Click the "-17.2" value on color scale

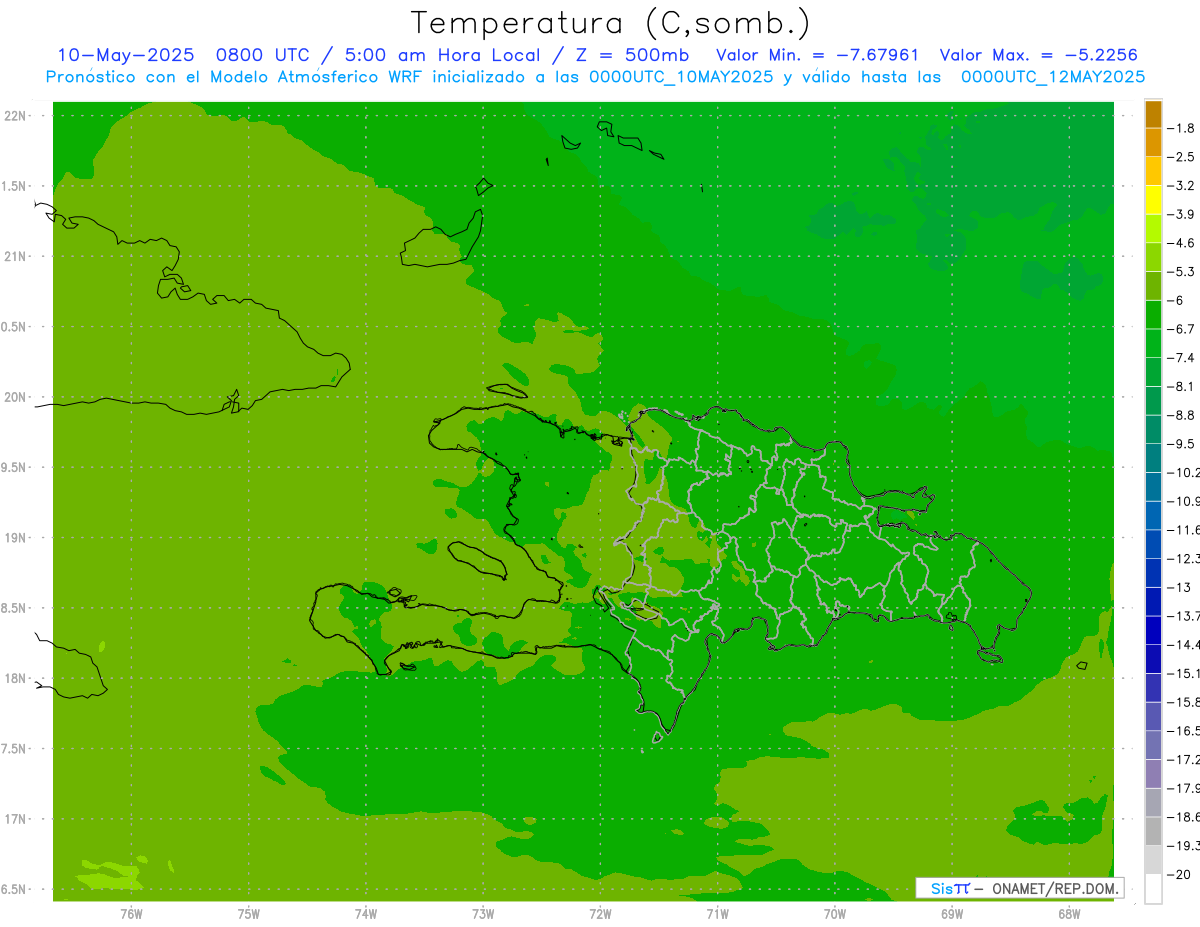point(1185,759)
